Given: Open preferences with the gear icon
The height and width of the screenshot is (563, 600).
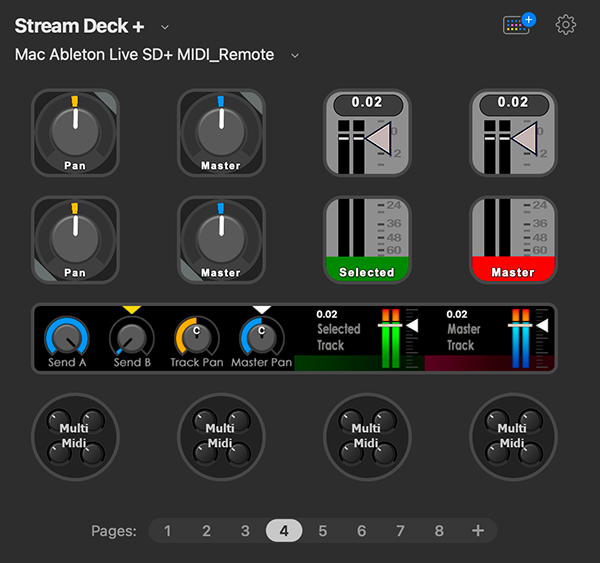Looking at the screenshot, I should point(566,25).
